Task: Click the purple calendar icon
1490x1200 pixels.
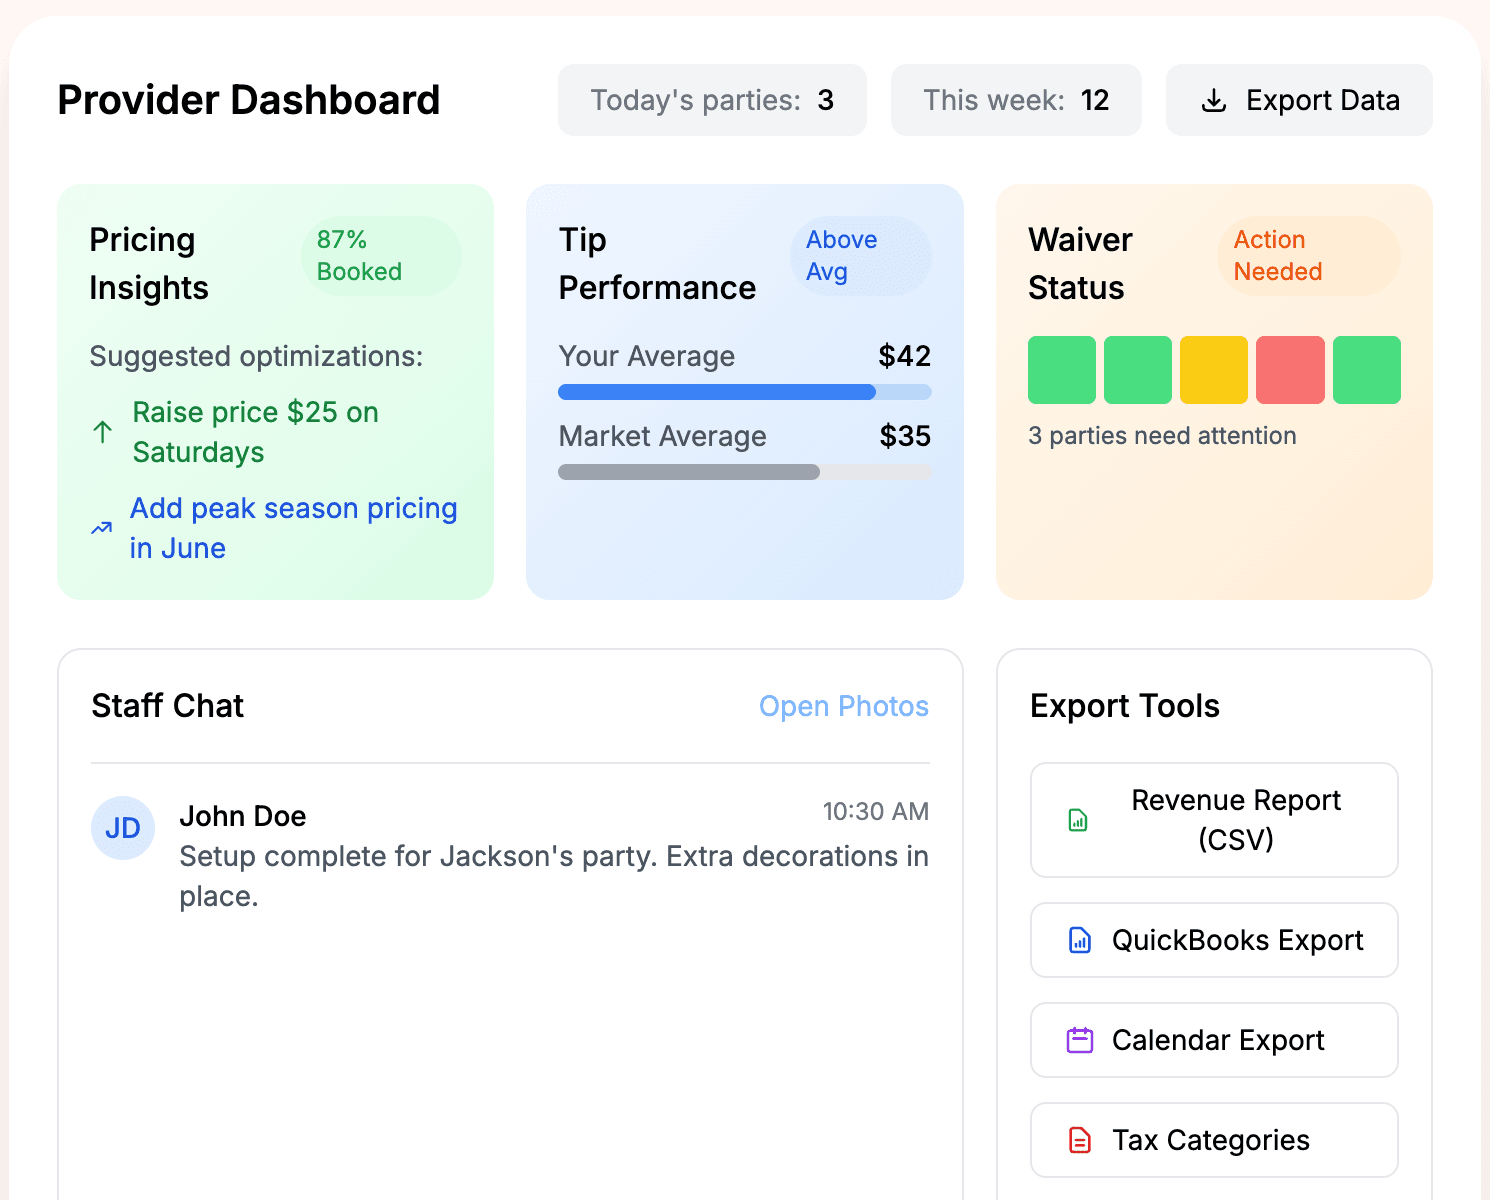Action: 1080,1041
